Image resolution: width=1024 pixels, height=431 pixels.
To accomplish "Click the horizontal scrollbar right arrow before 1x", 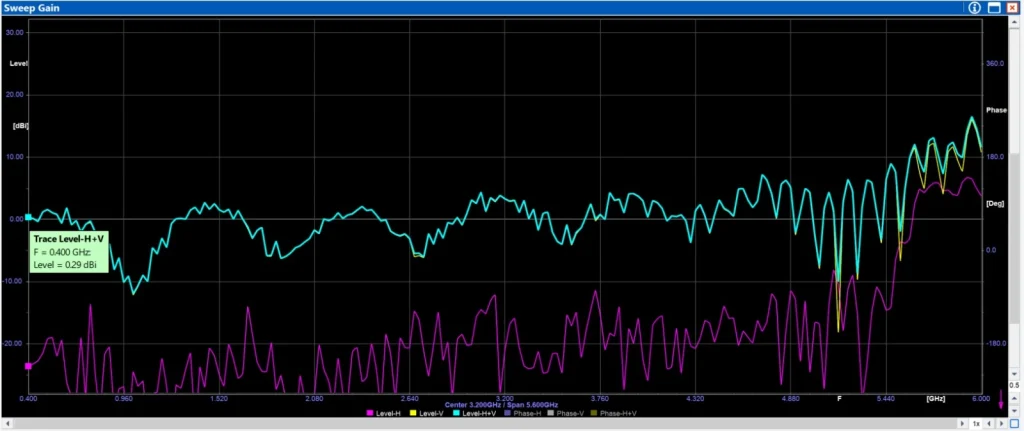I will [x=962, y=424].
